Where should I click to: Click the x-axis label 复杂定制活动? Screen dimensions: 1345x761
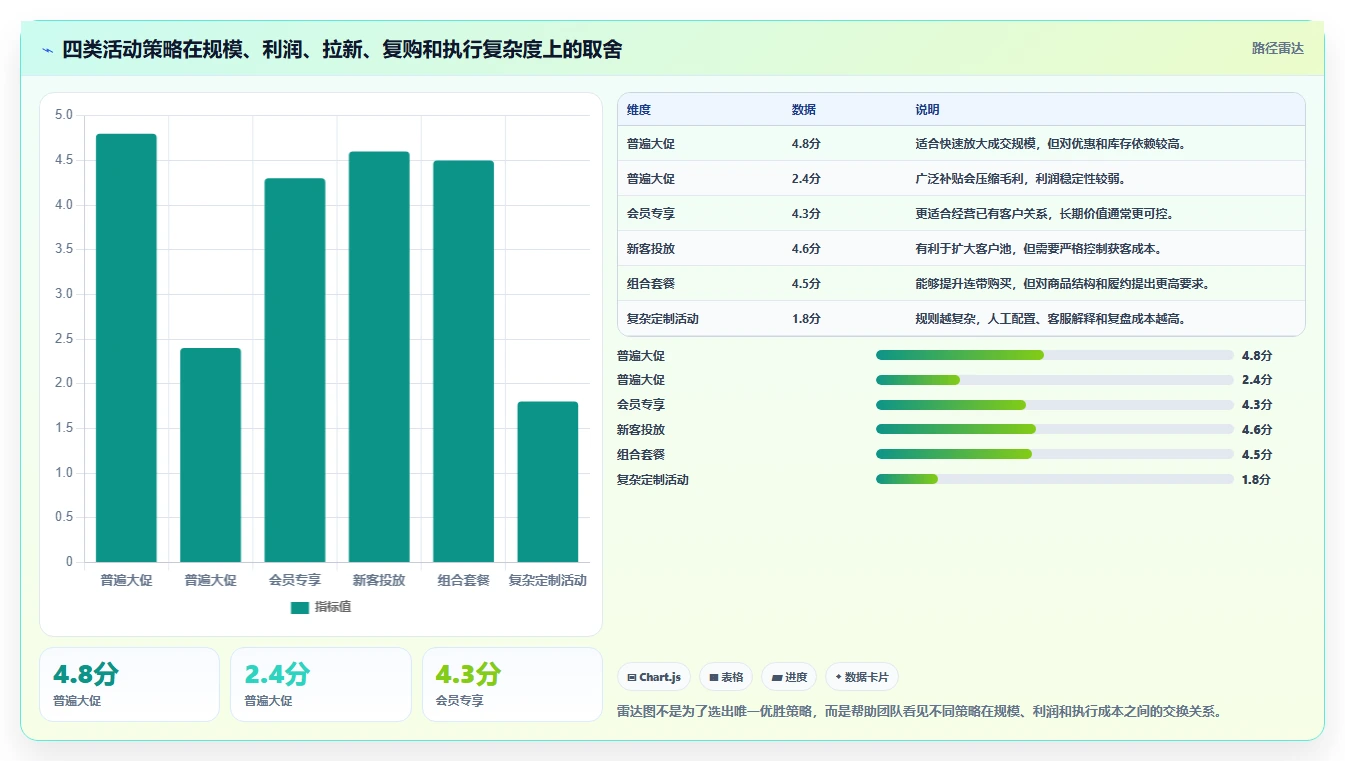click(547, 580)
